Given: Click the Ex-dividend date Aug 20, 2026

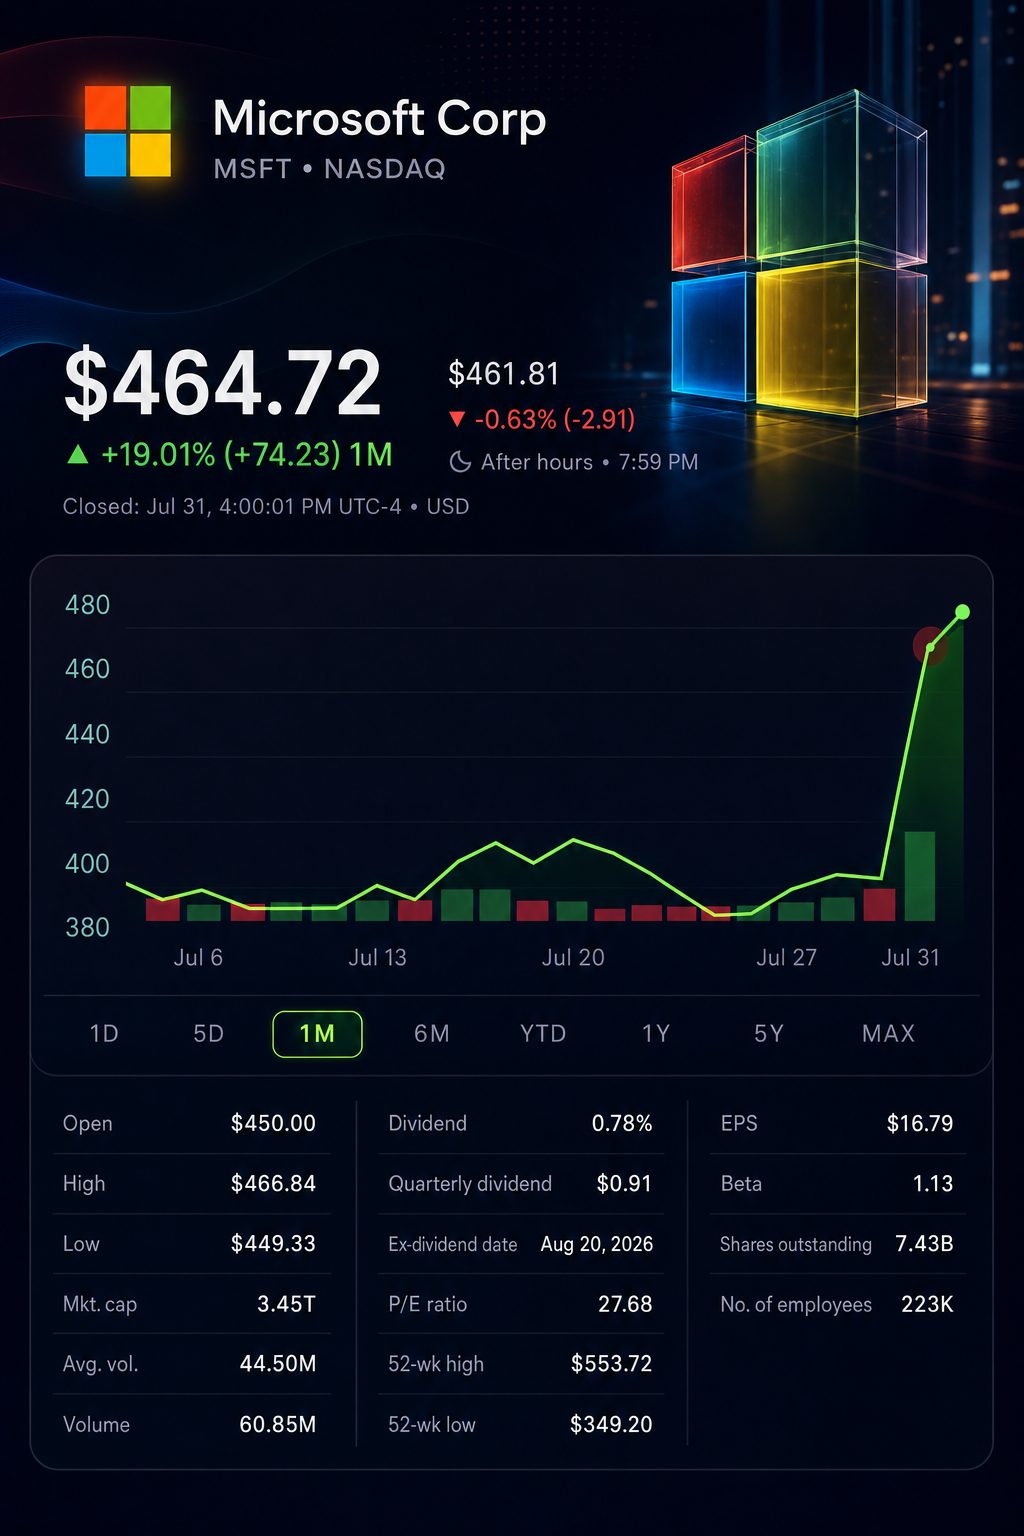Looking at the screenshot, I should 597,1244.
